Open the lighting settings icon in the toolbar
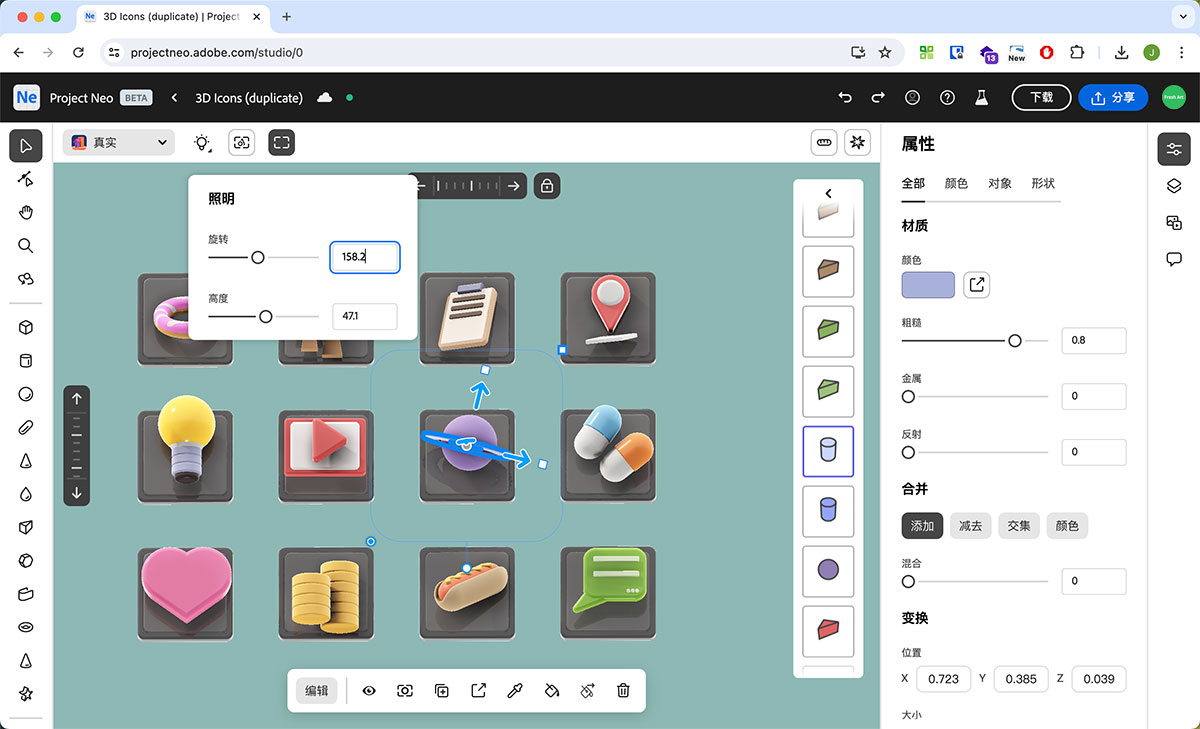The height and width of the screenshot is (729, 1200). click(202, 142)
